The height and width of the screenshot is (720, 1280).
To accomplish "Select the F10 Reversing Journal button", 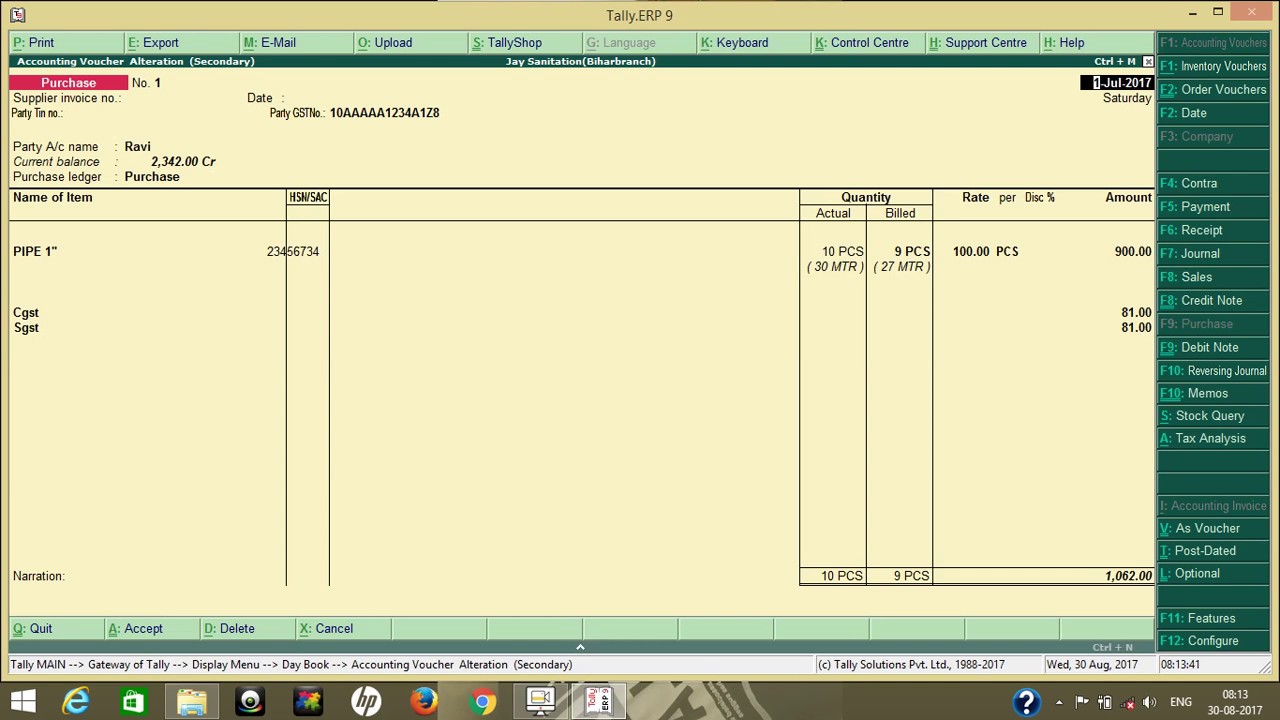I will coord(1213,371).
